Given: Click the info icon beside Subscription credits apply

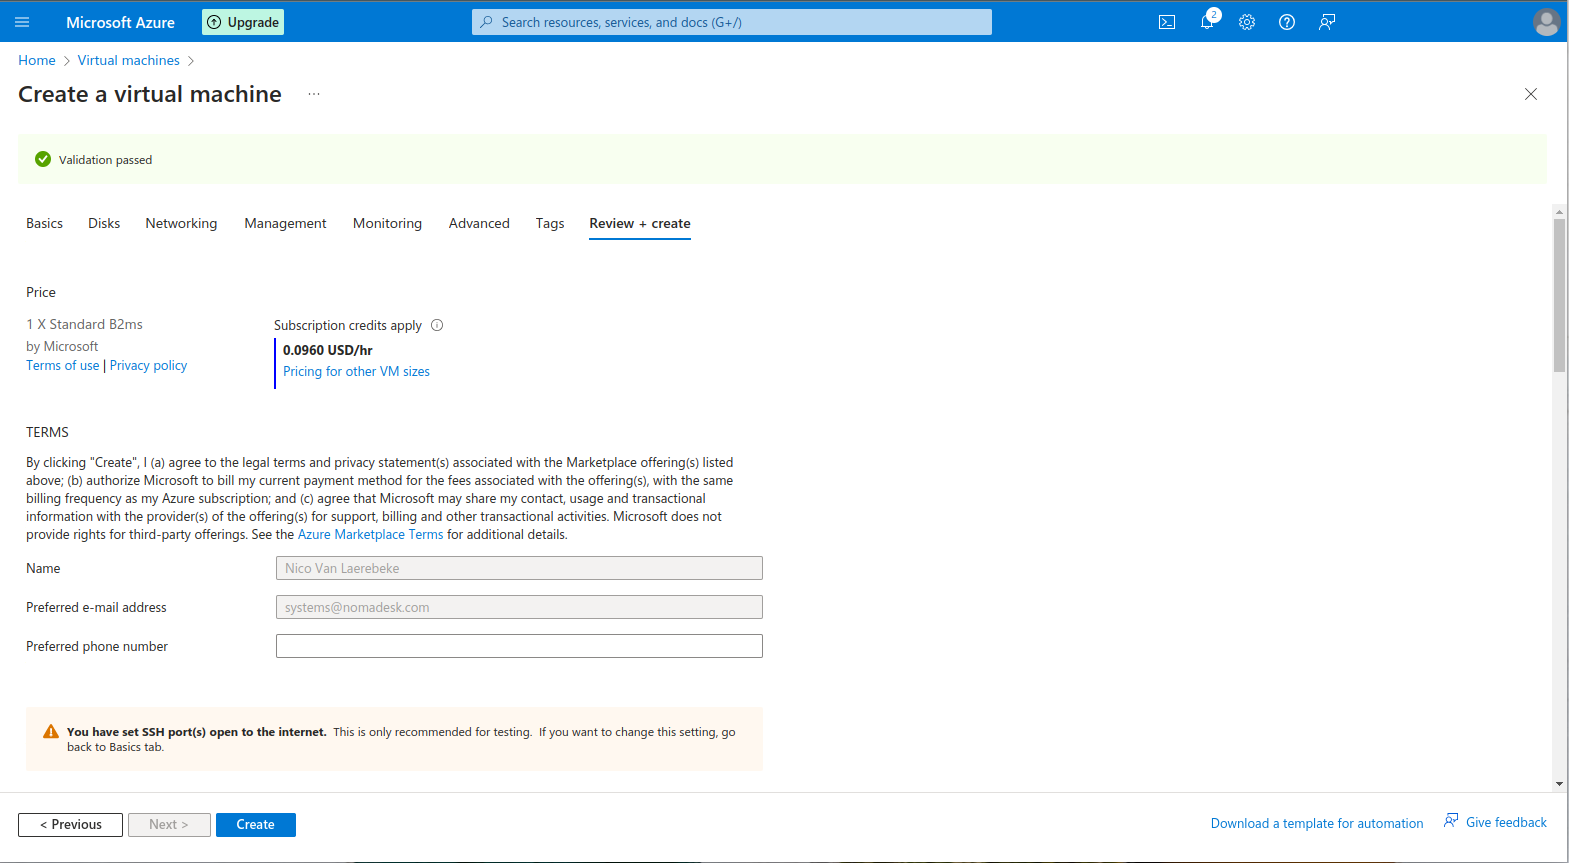Looking at the screenshot, I should click(437, 325).
